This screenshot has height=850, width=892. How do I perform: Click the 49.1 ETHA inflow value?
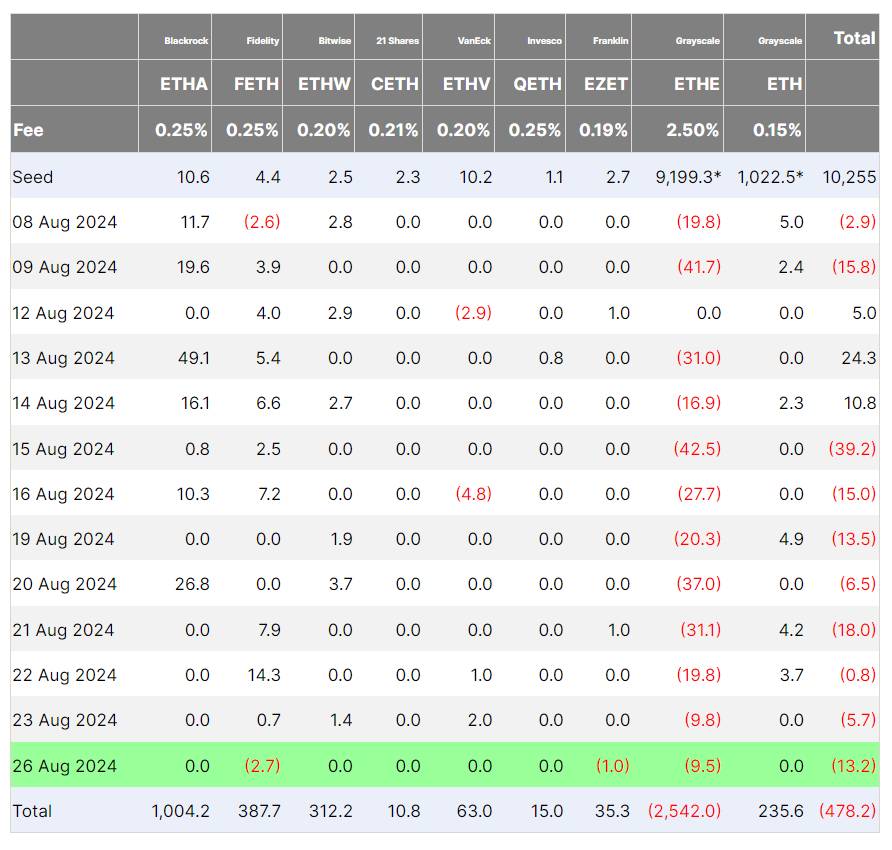[194, 358]
